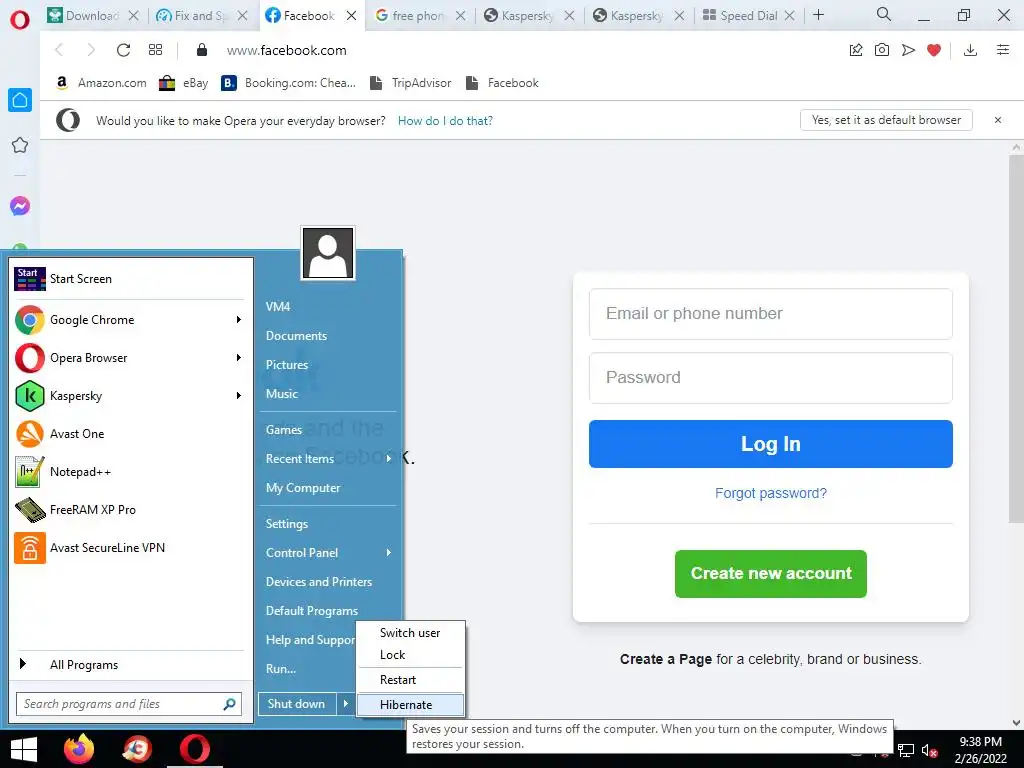Click How do I do that link
Screen dimensions: 1024x768
(x=445, y=121)
